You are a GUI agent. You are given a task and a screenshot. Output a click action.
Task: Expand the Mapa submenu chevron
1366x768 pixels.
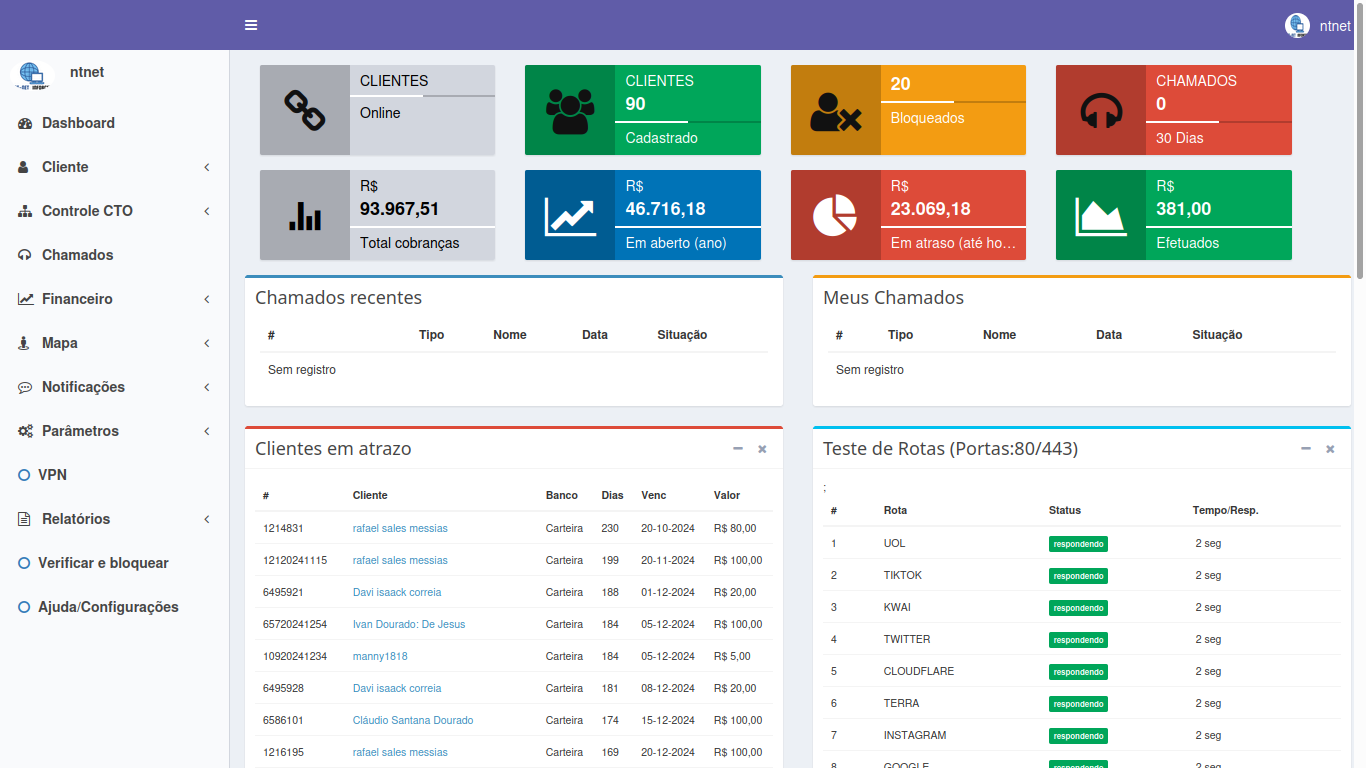(x=207, y=343)
